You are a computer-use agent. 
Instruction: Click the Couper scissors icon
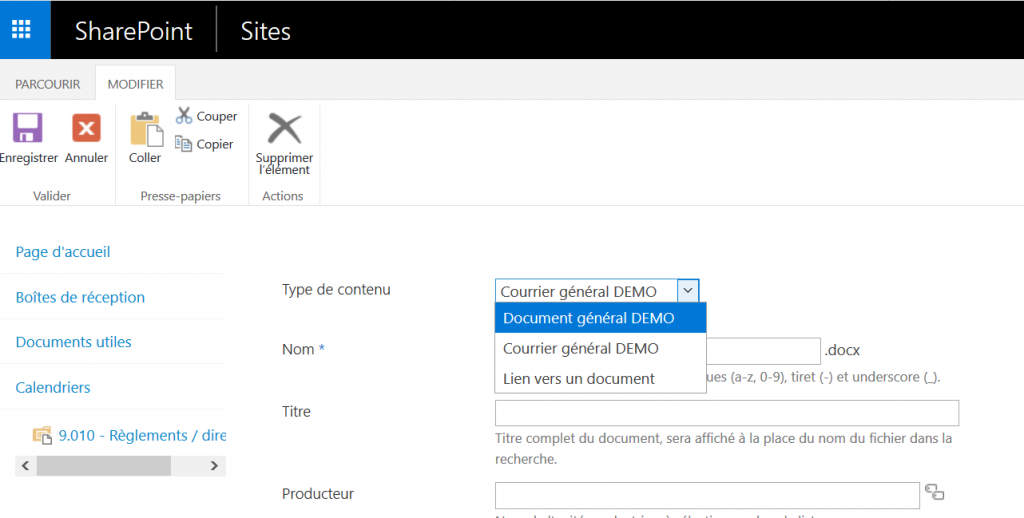click(184, 116)
